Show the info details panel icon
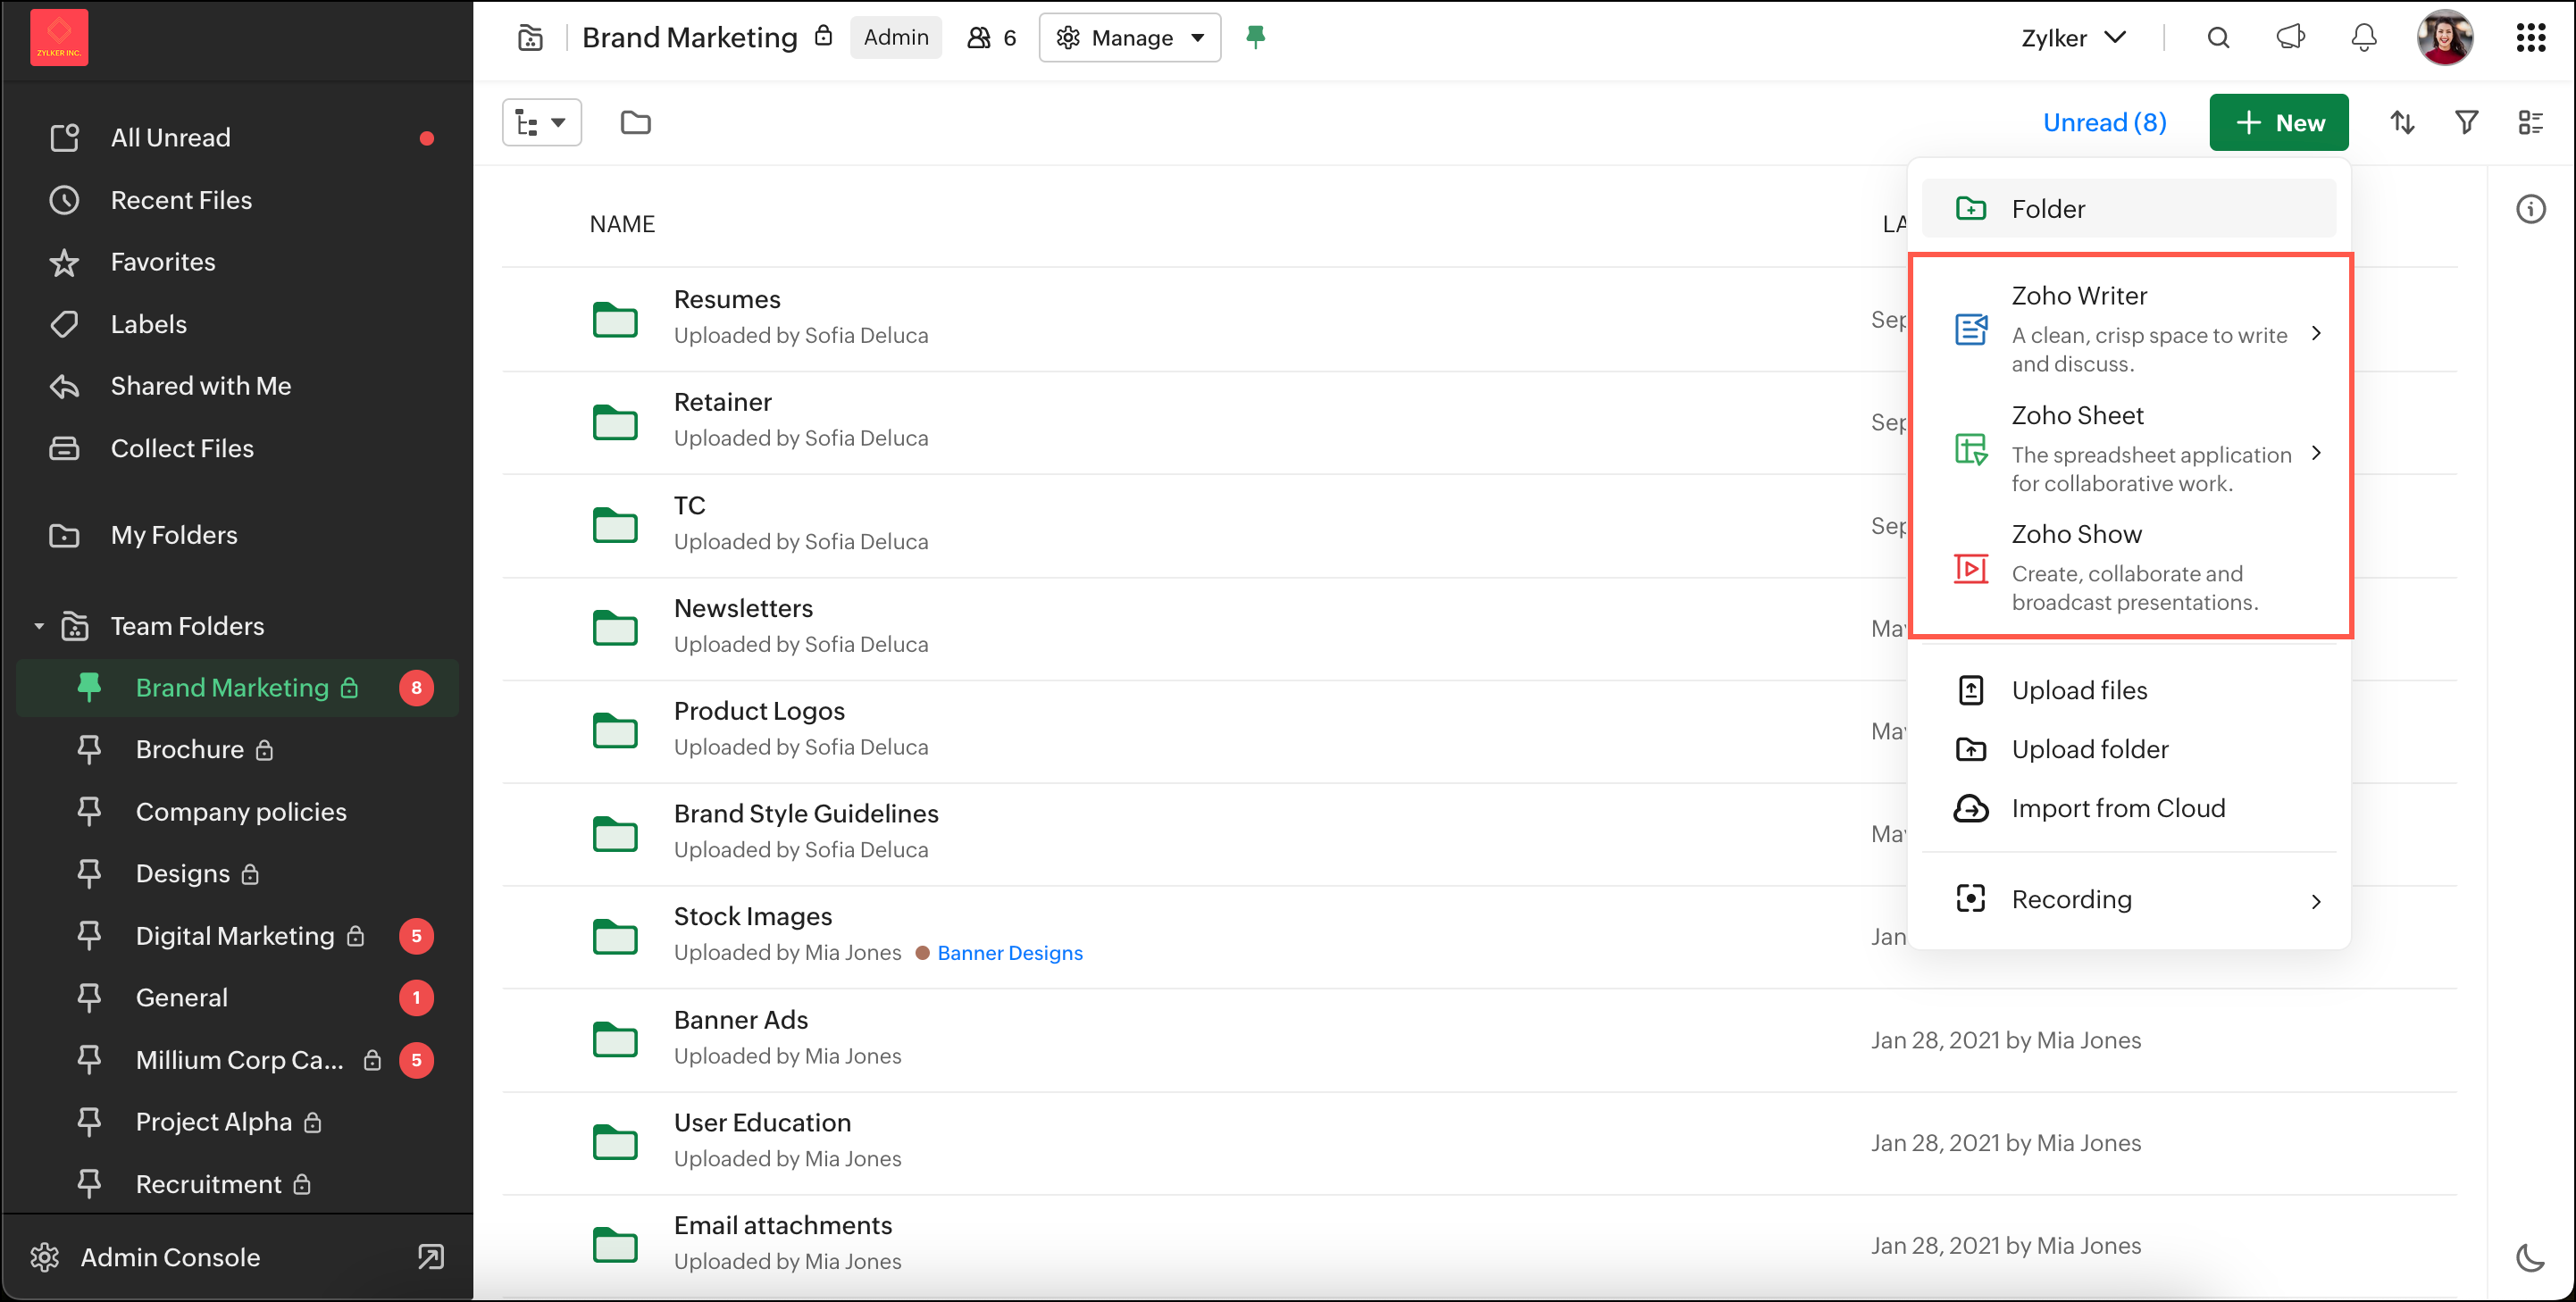Viewport: 2576px width, 1302px height. [x=2531, y=210]
